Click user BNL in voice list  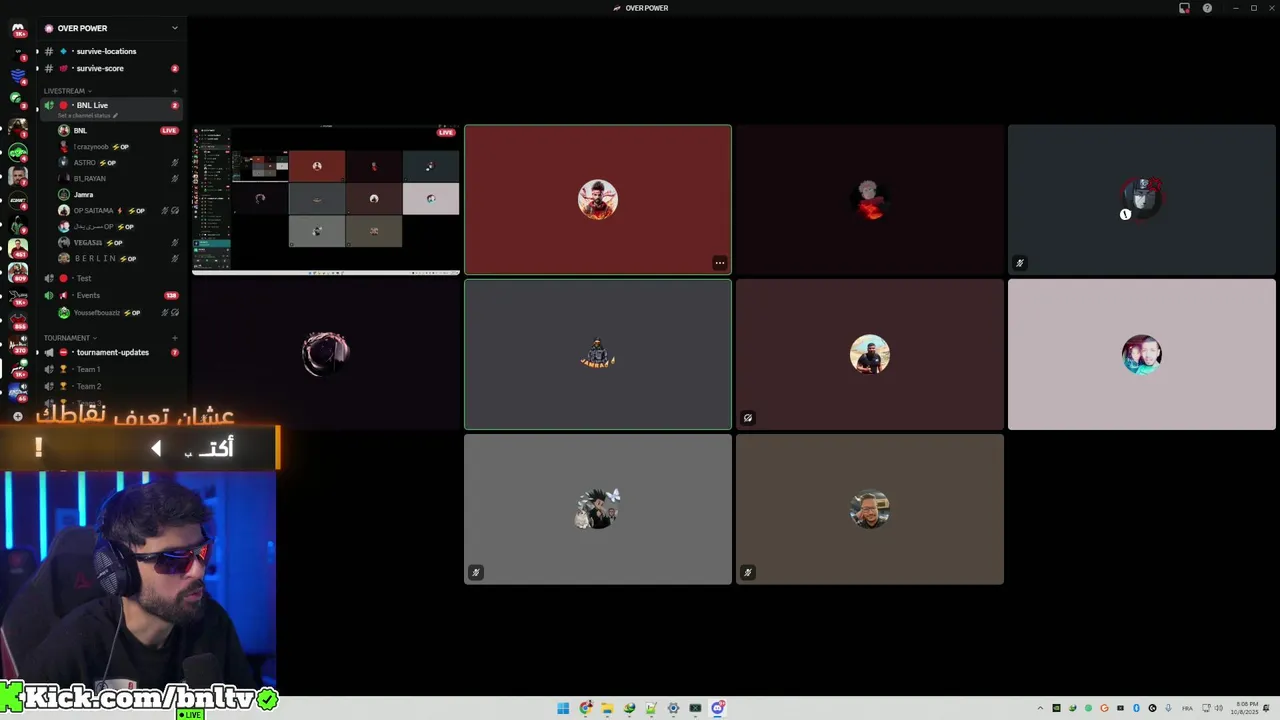click(80, 130)
